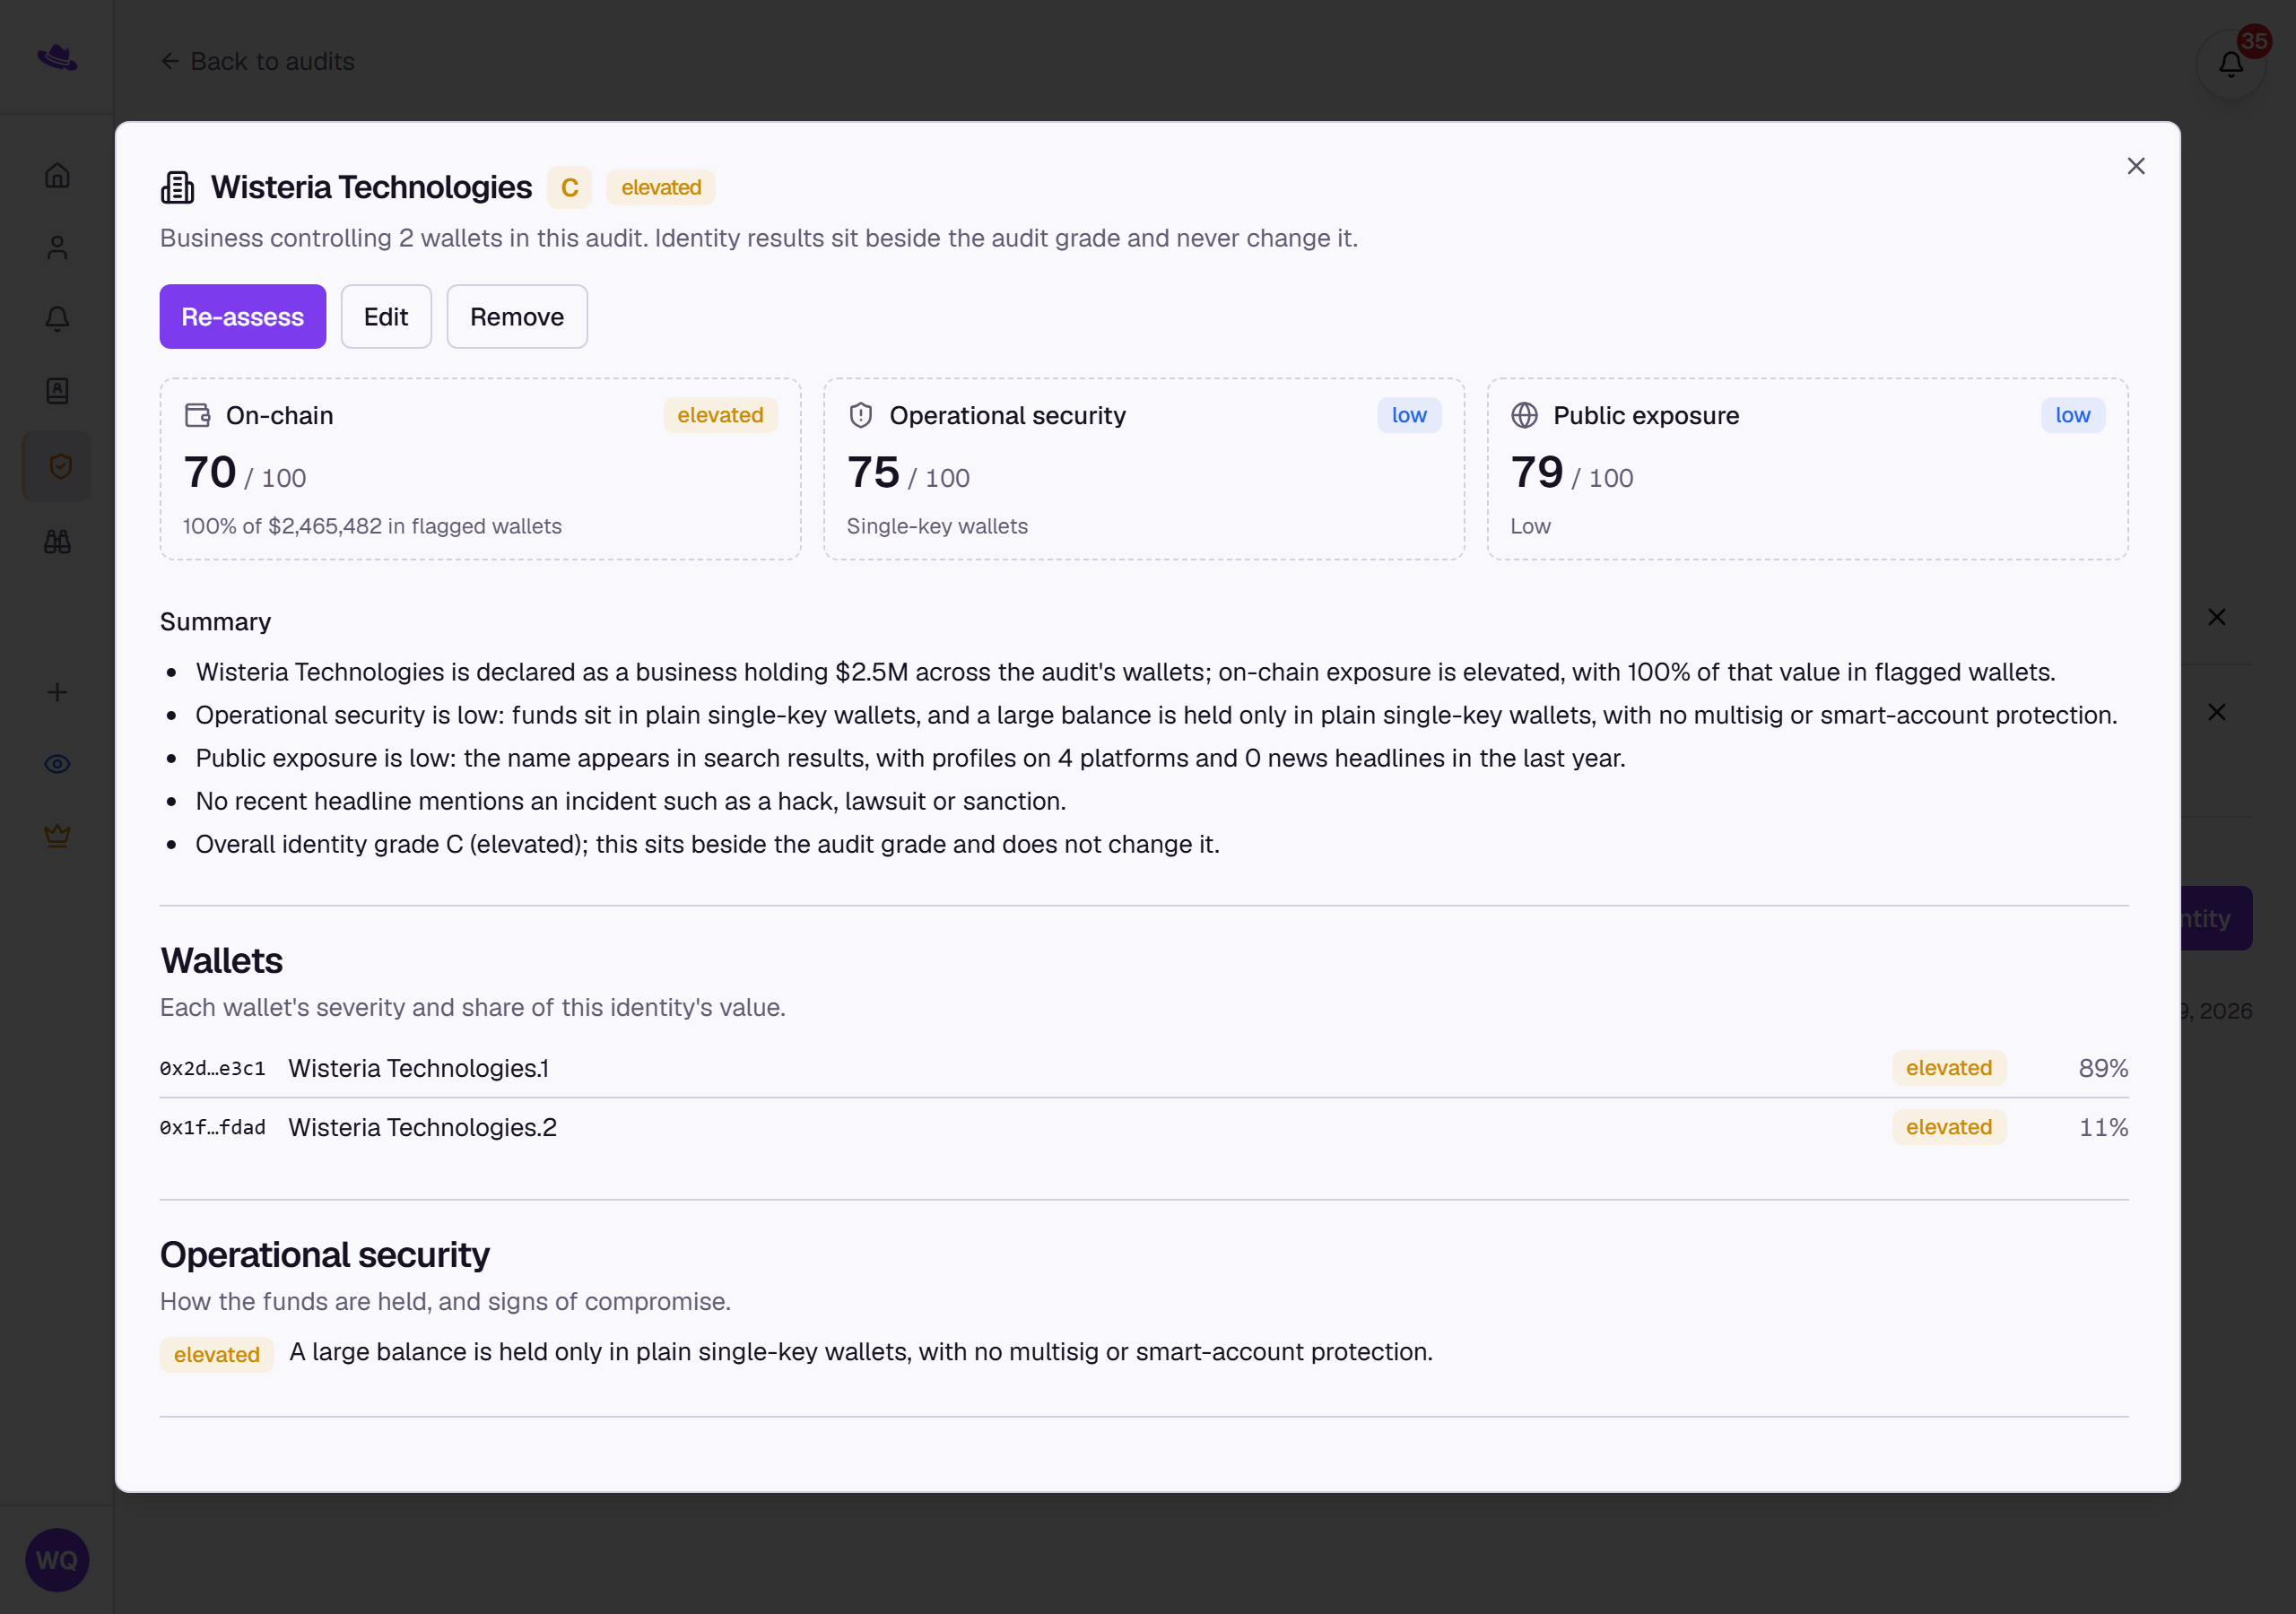Click the crown icon in sidebar
The width and height of the screenshot is (2296, 1614).
point(57,836)
